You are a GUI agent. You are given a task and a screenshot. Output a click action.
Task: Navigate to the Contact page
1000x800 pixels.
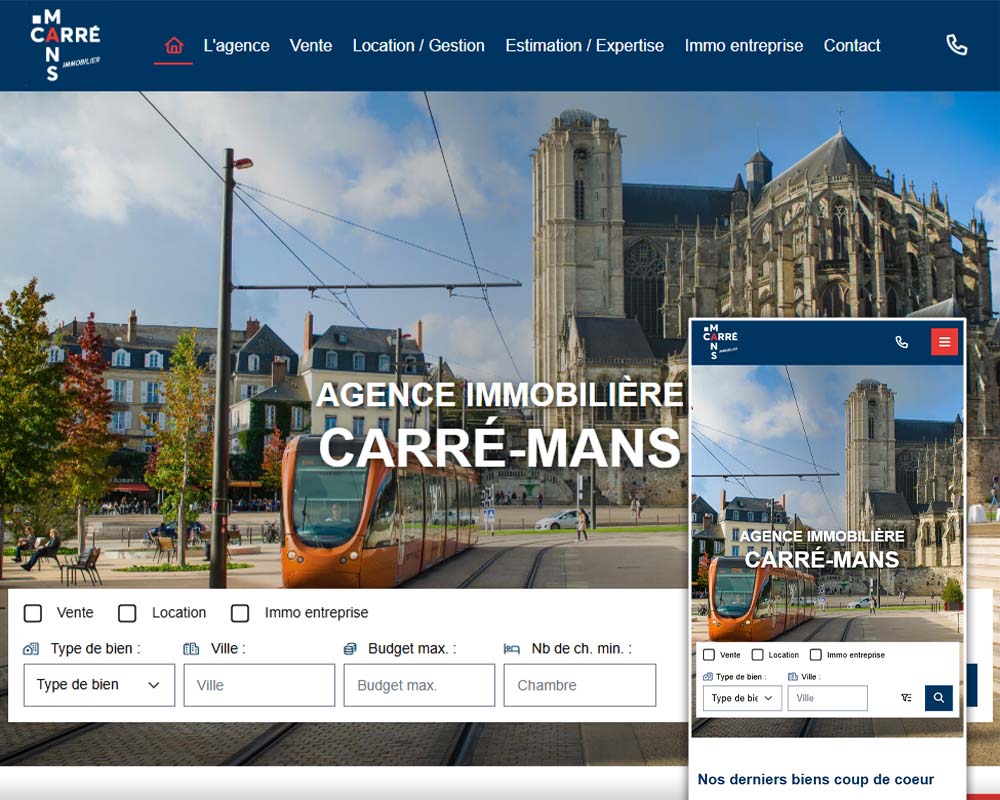tap(851, 46)
